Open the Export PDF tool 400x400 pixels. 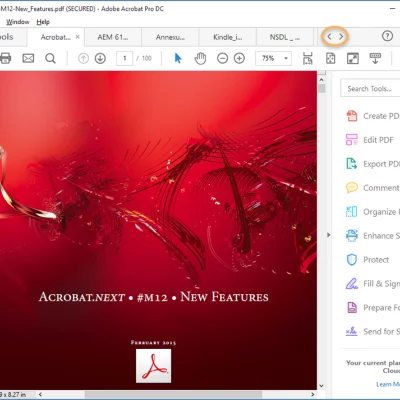[x=373, y=164]
